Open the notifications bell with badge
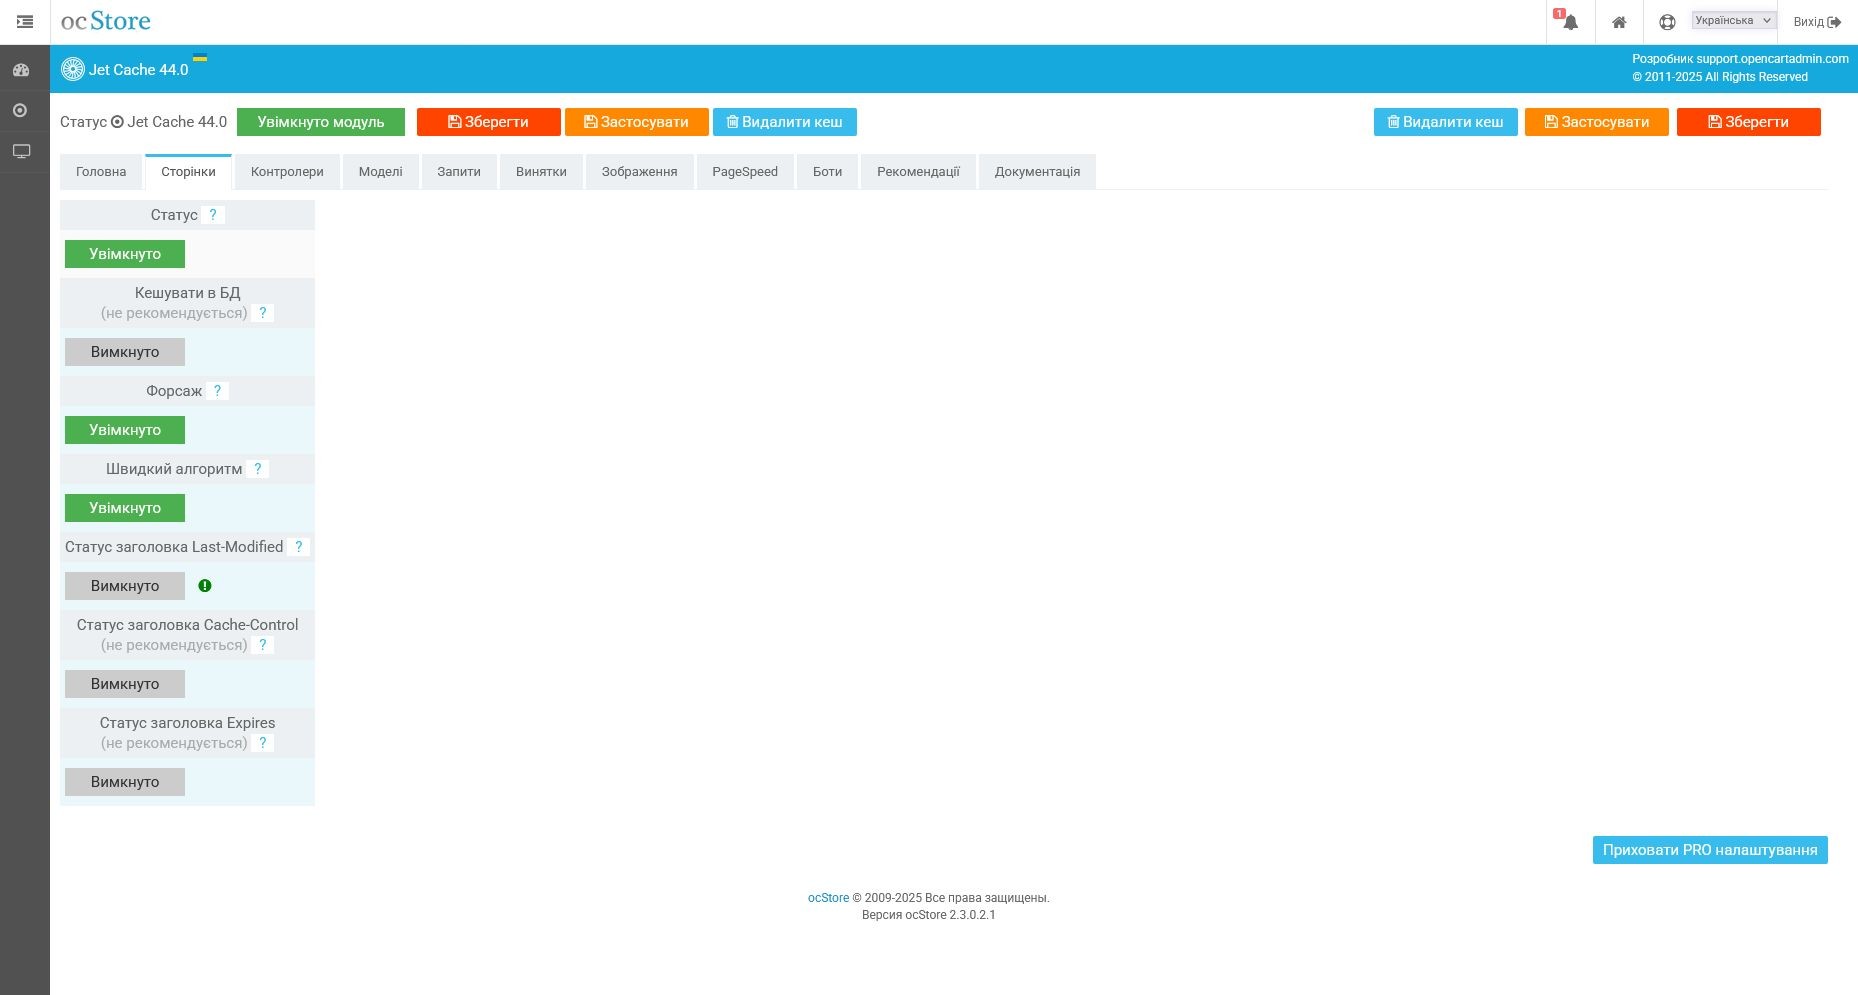The height and width of the screenshot is (995, 1858). (x=1568, y=21)
